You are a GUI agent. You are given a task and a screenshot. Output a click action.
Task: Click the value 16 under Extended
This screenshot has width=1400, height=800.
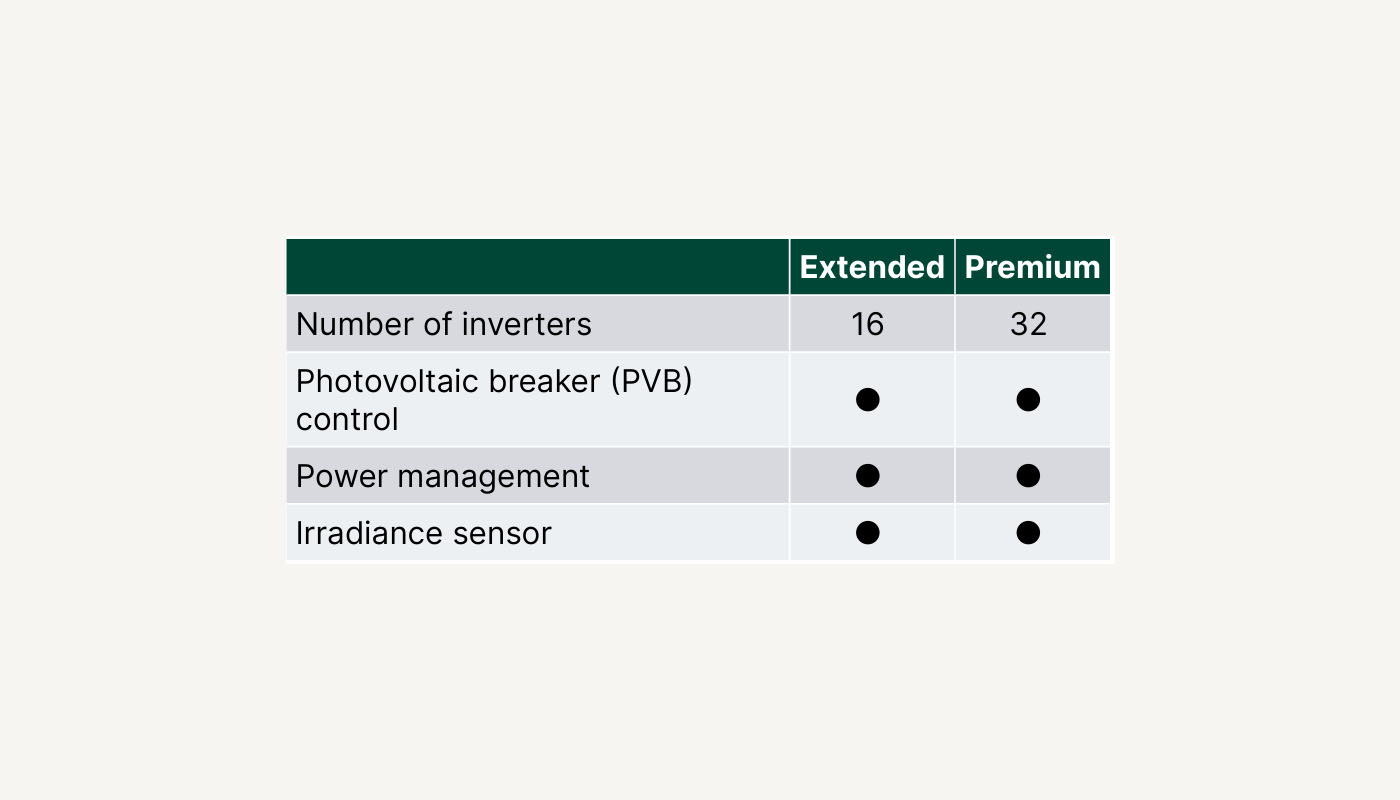click(x=868, y=324)
